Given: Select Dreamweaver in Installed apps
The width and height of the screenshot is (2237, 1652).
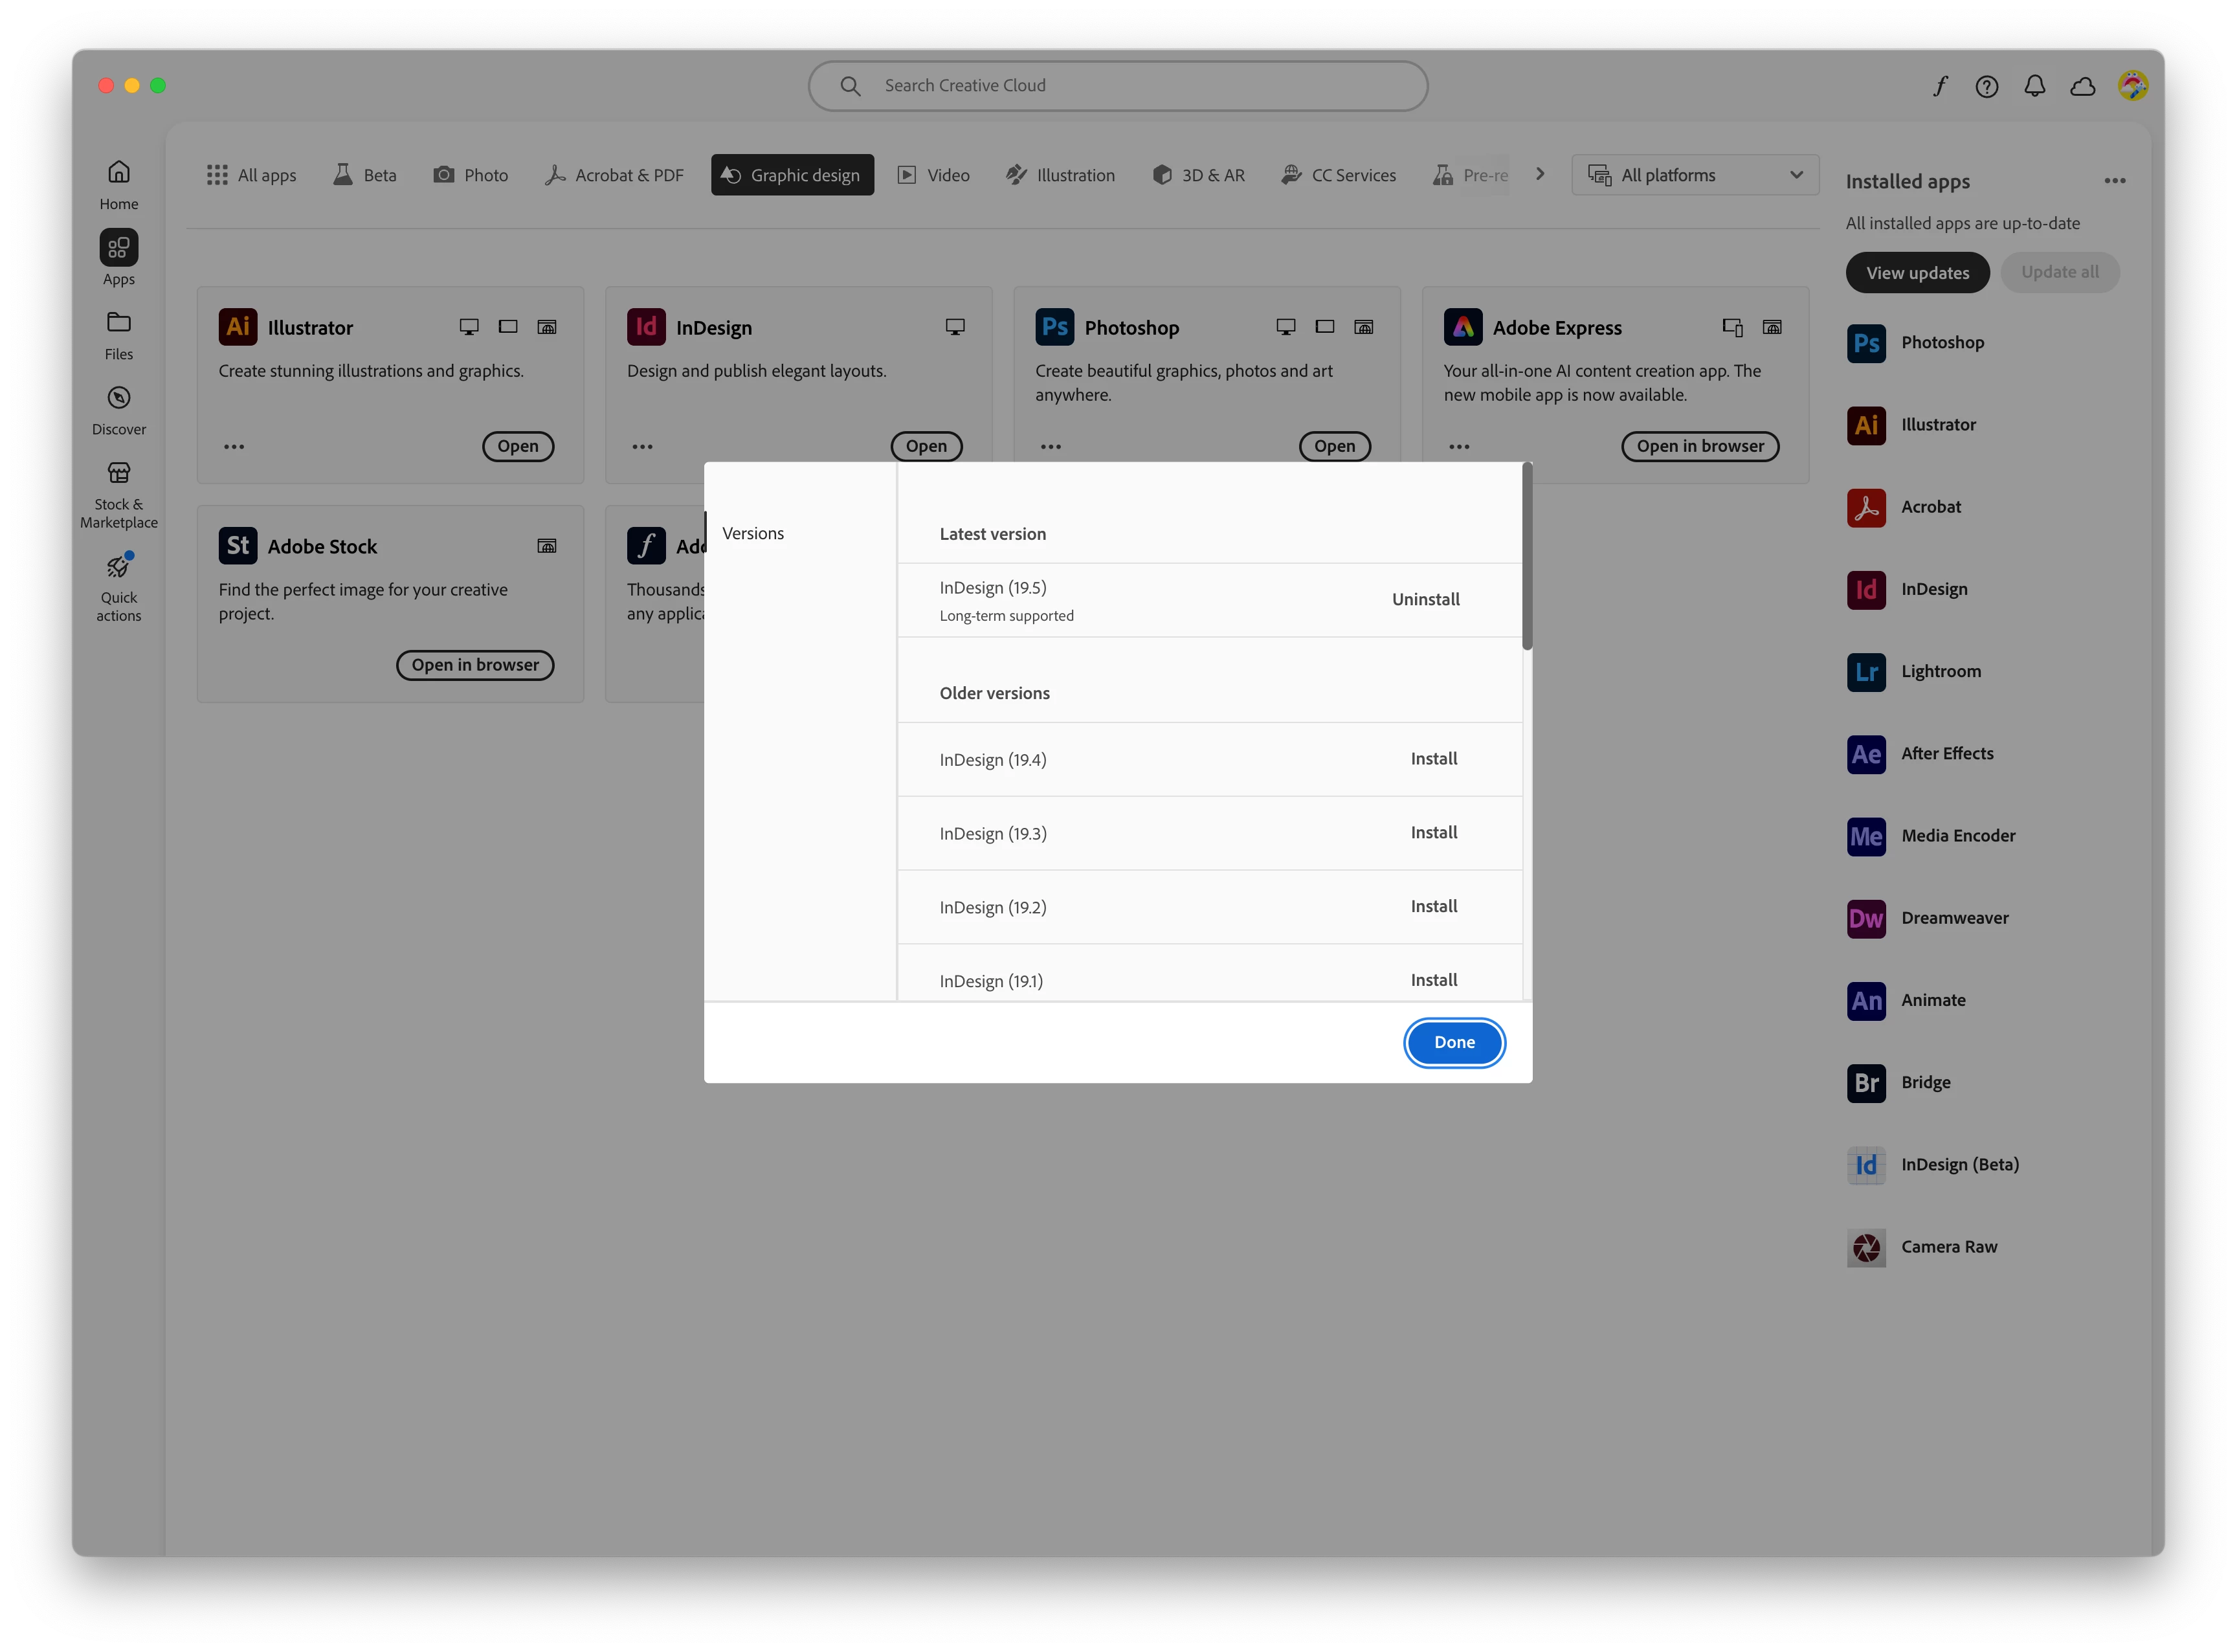Looking at the screenshot, I should tap(1928, 918).
